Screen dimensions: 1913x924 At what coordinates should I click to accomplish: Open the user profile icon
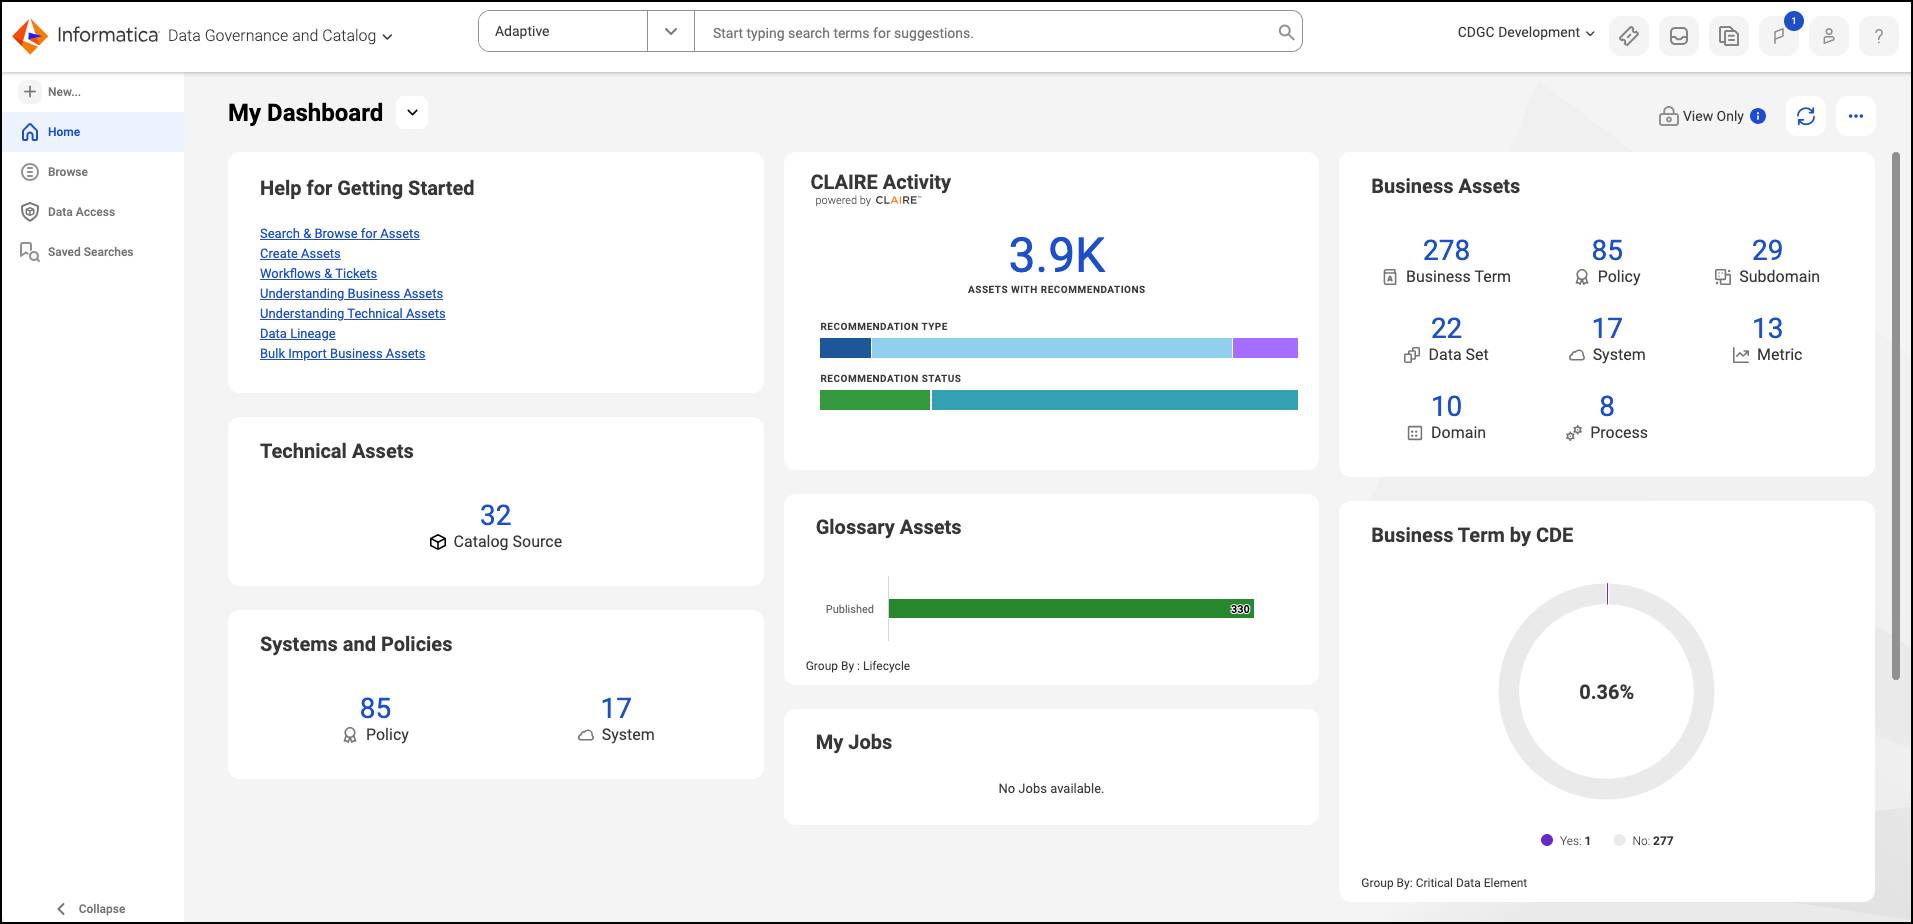pos(1829,36)
